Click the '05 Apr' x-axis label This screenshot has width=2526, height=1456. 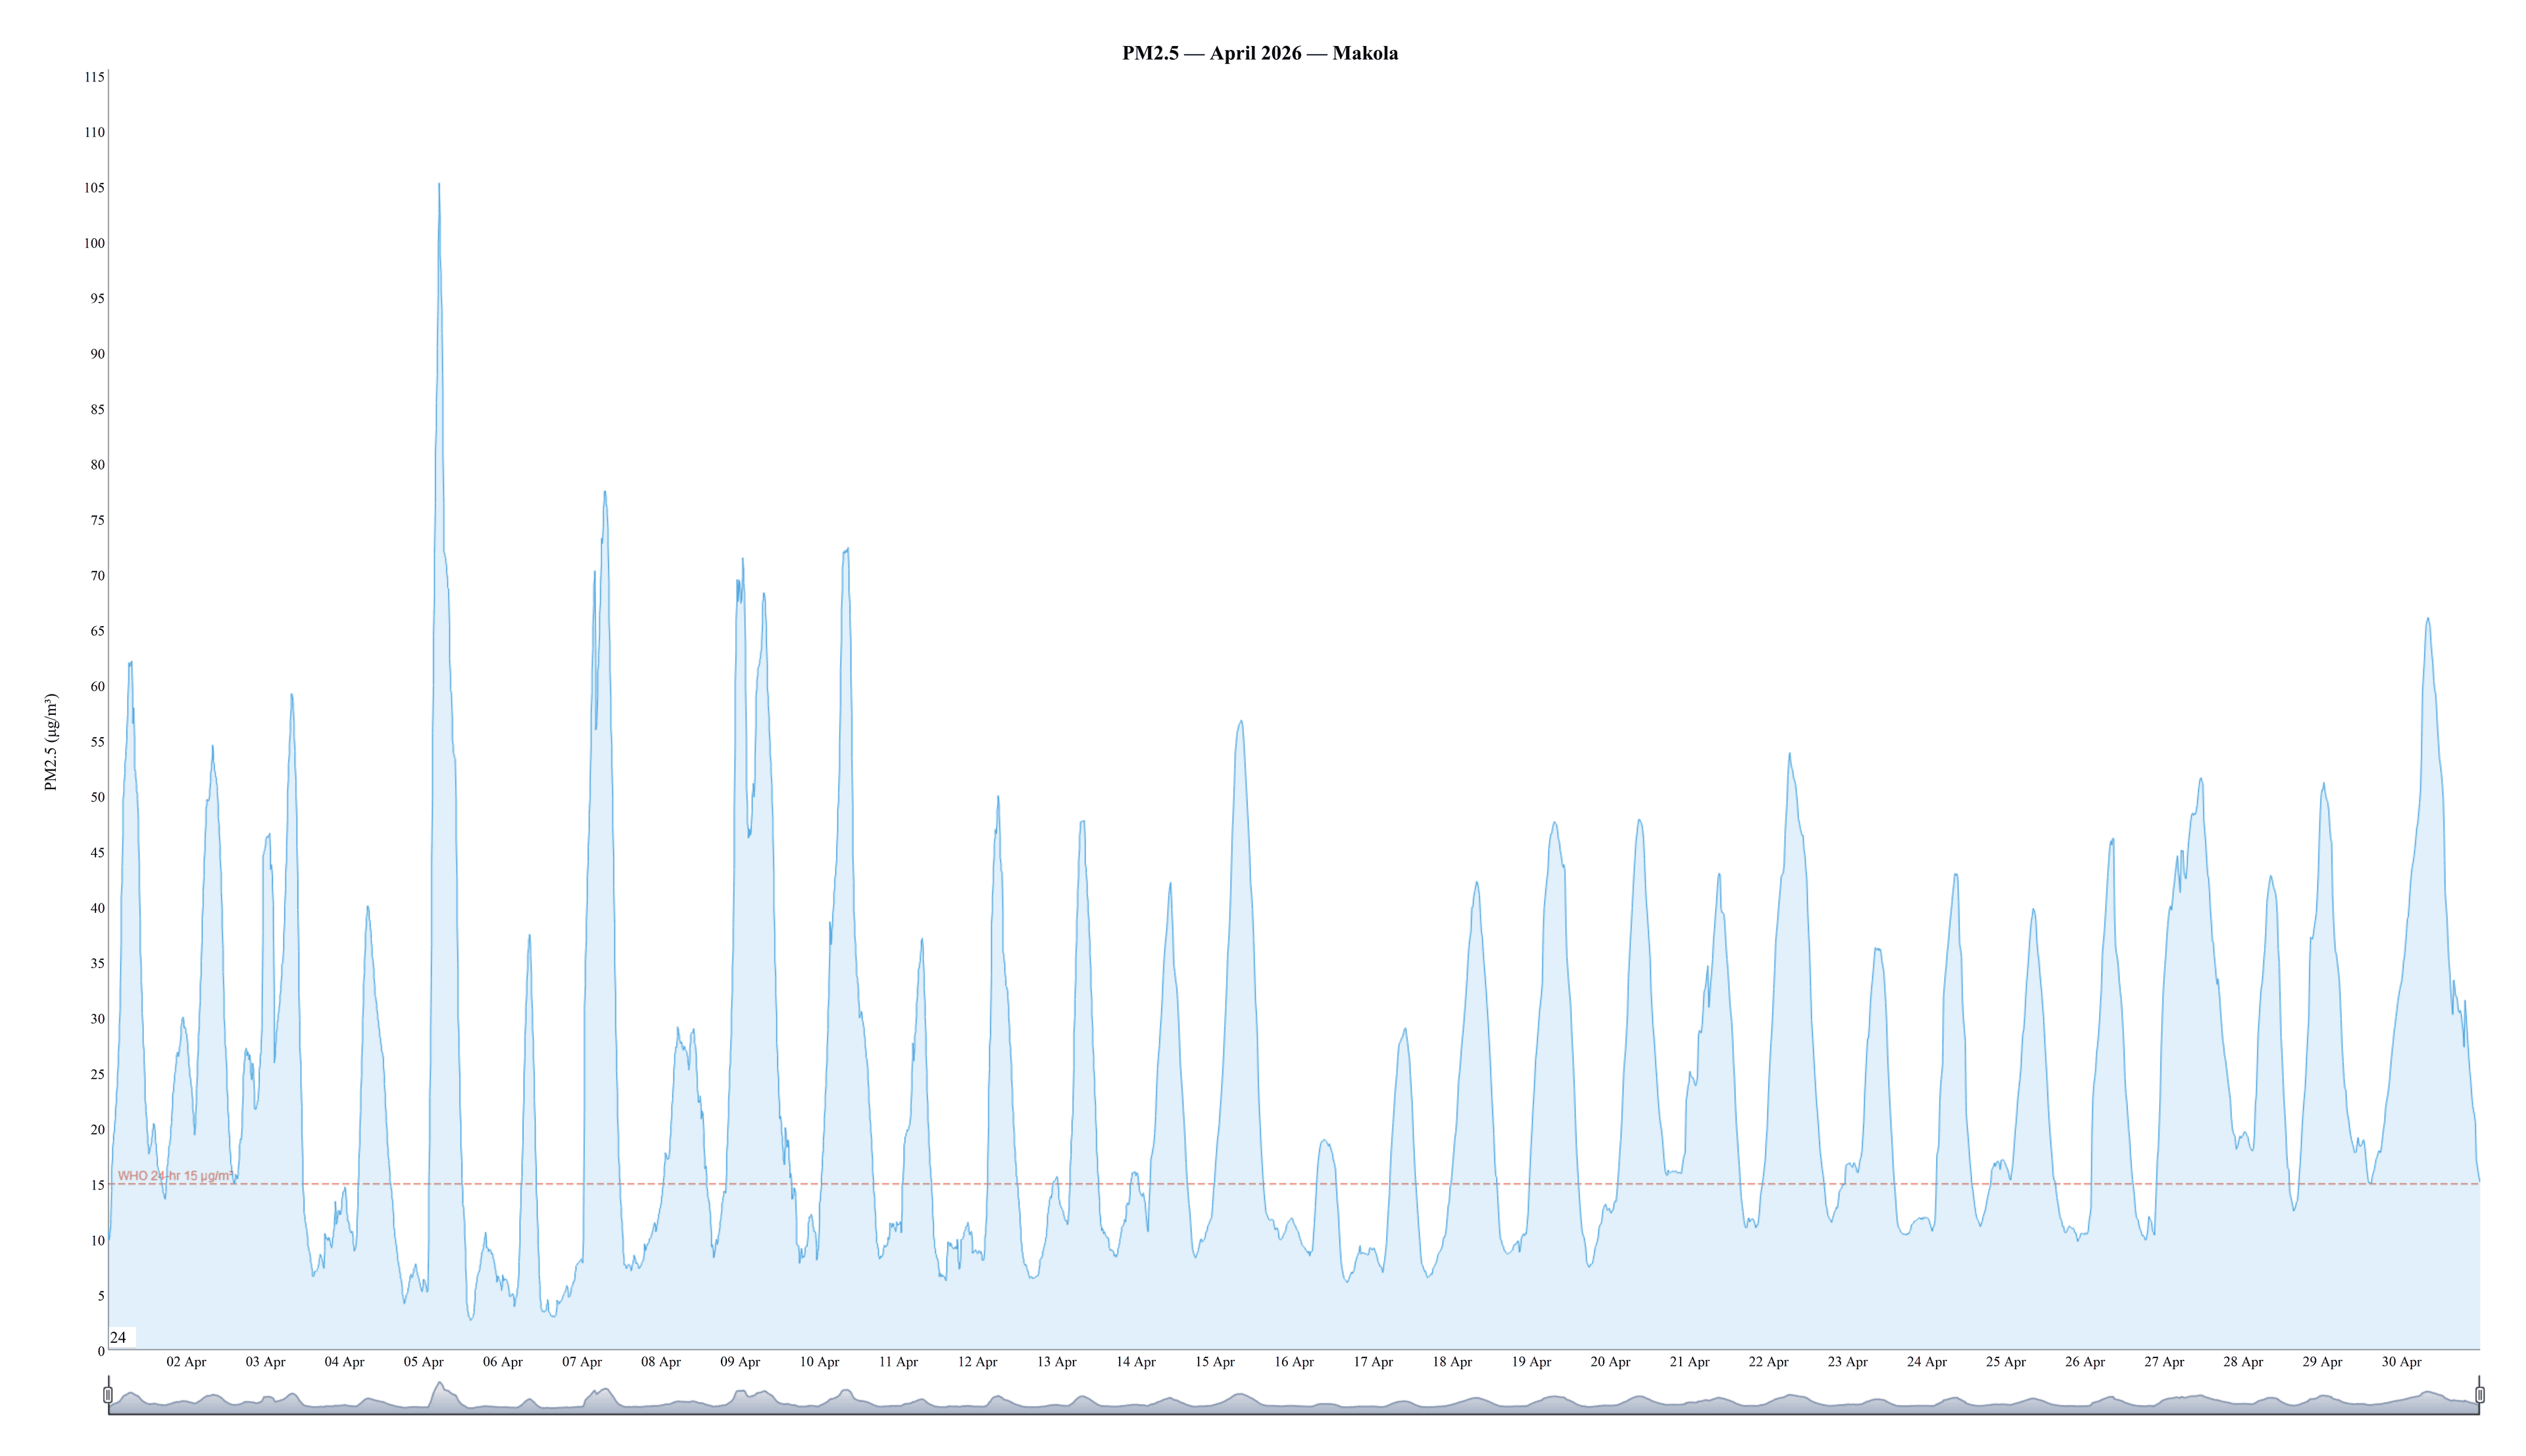coord(424,1362)
